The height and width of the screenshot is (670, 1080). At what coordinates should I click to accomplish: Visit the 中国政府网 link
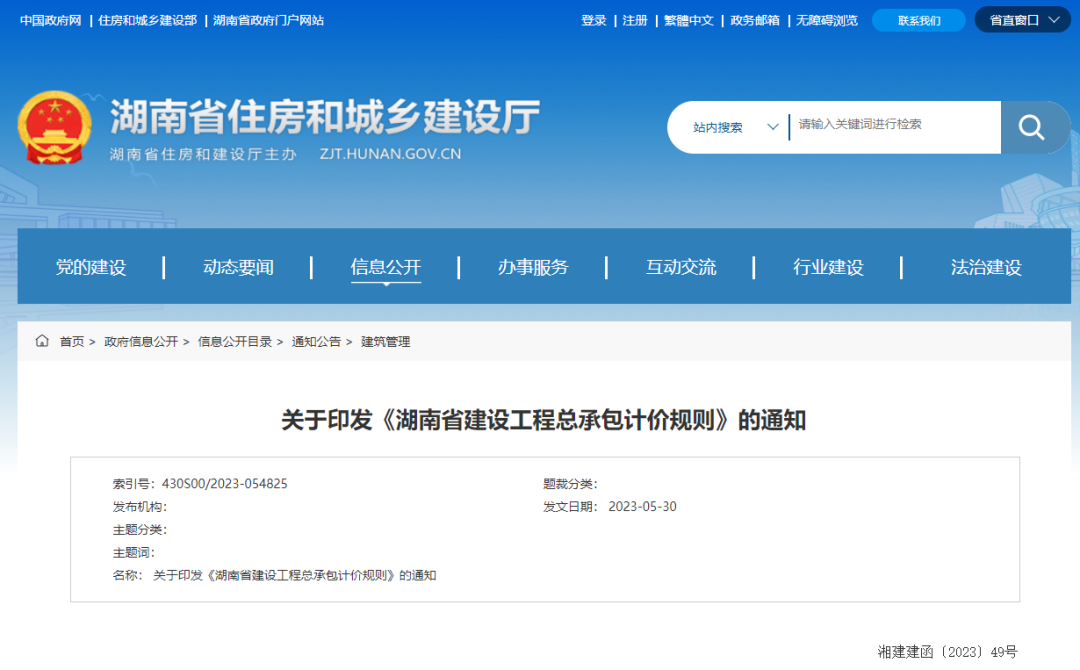(51, 20)
